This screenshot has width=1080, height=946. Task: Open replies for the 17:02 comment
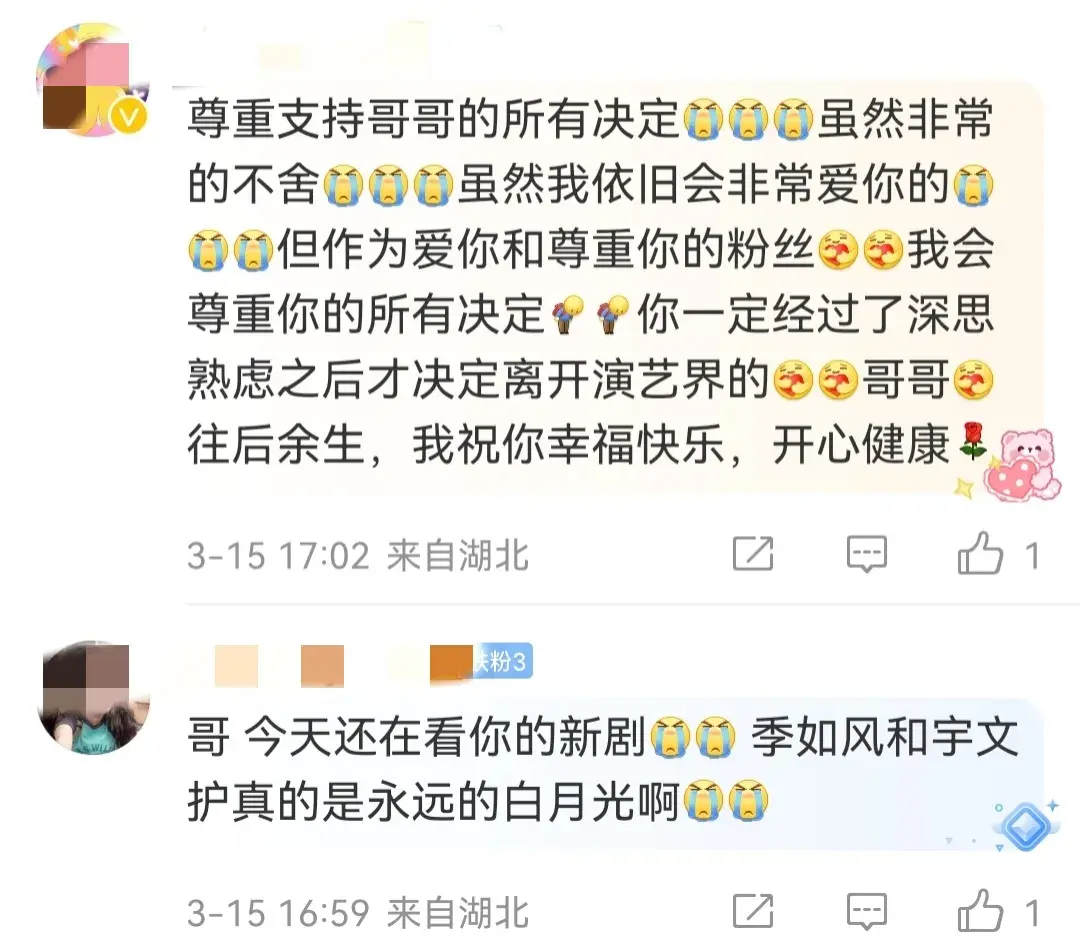point(866,554)
